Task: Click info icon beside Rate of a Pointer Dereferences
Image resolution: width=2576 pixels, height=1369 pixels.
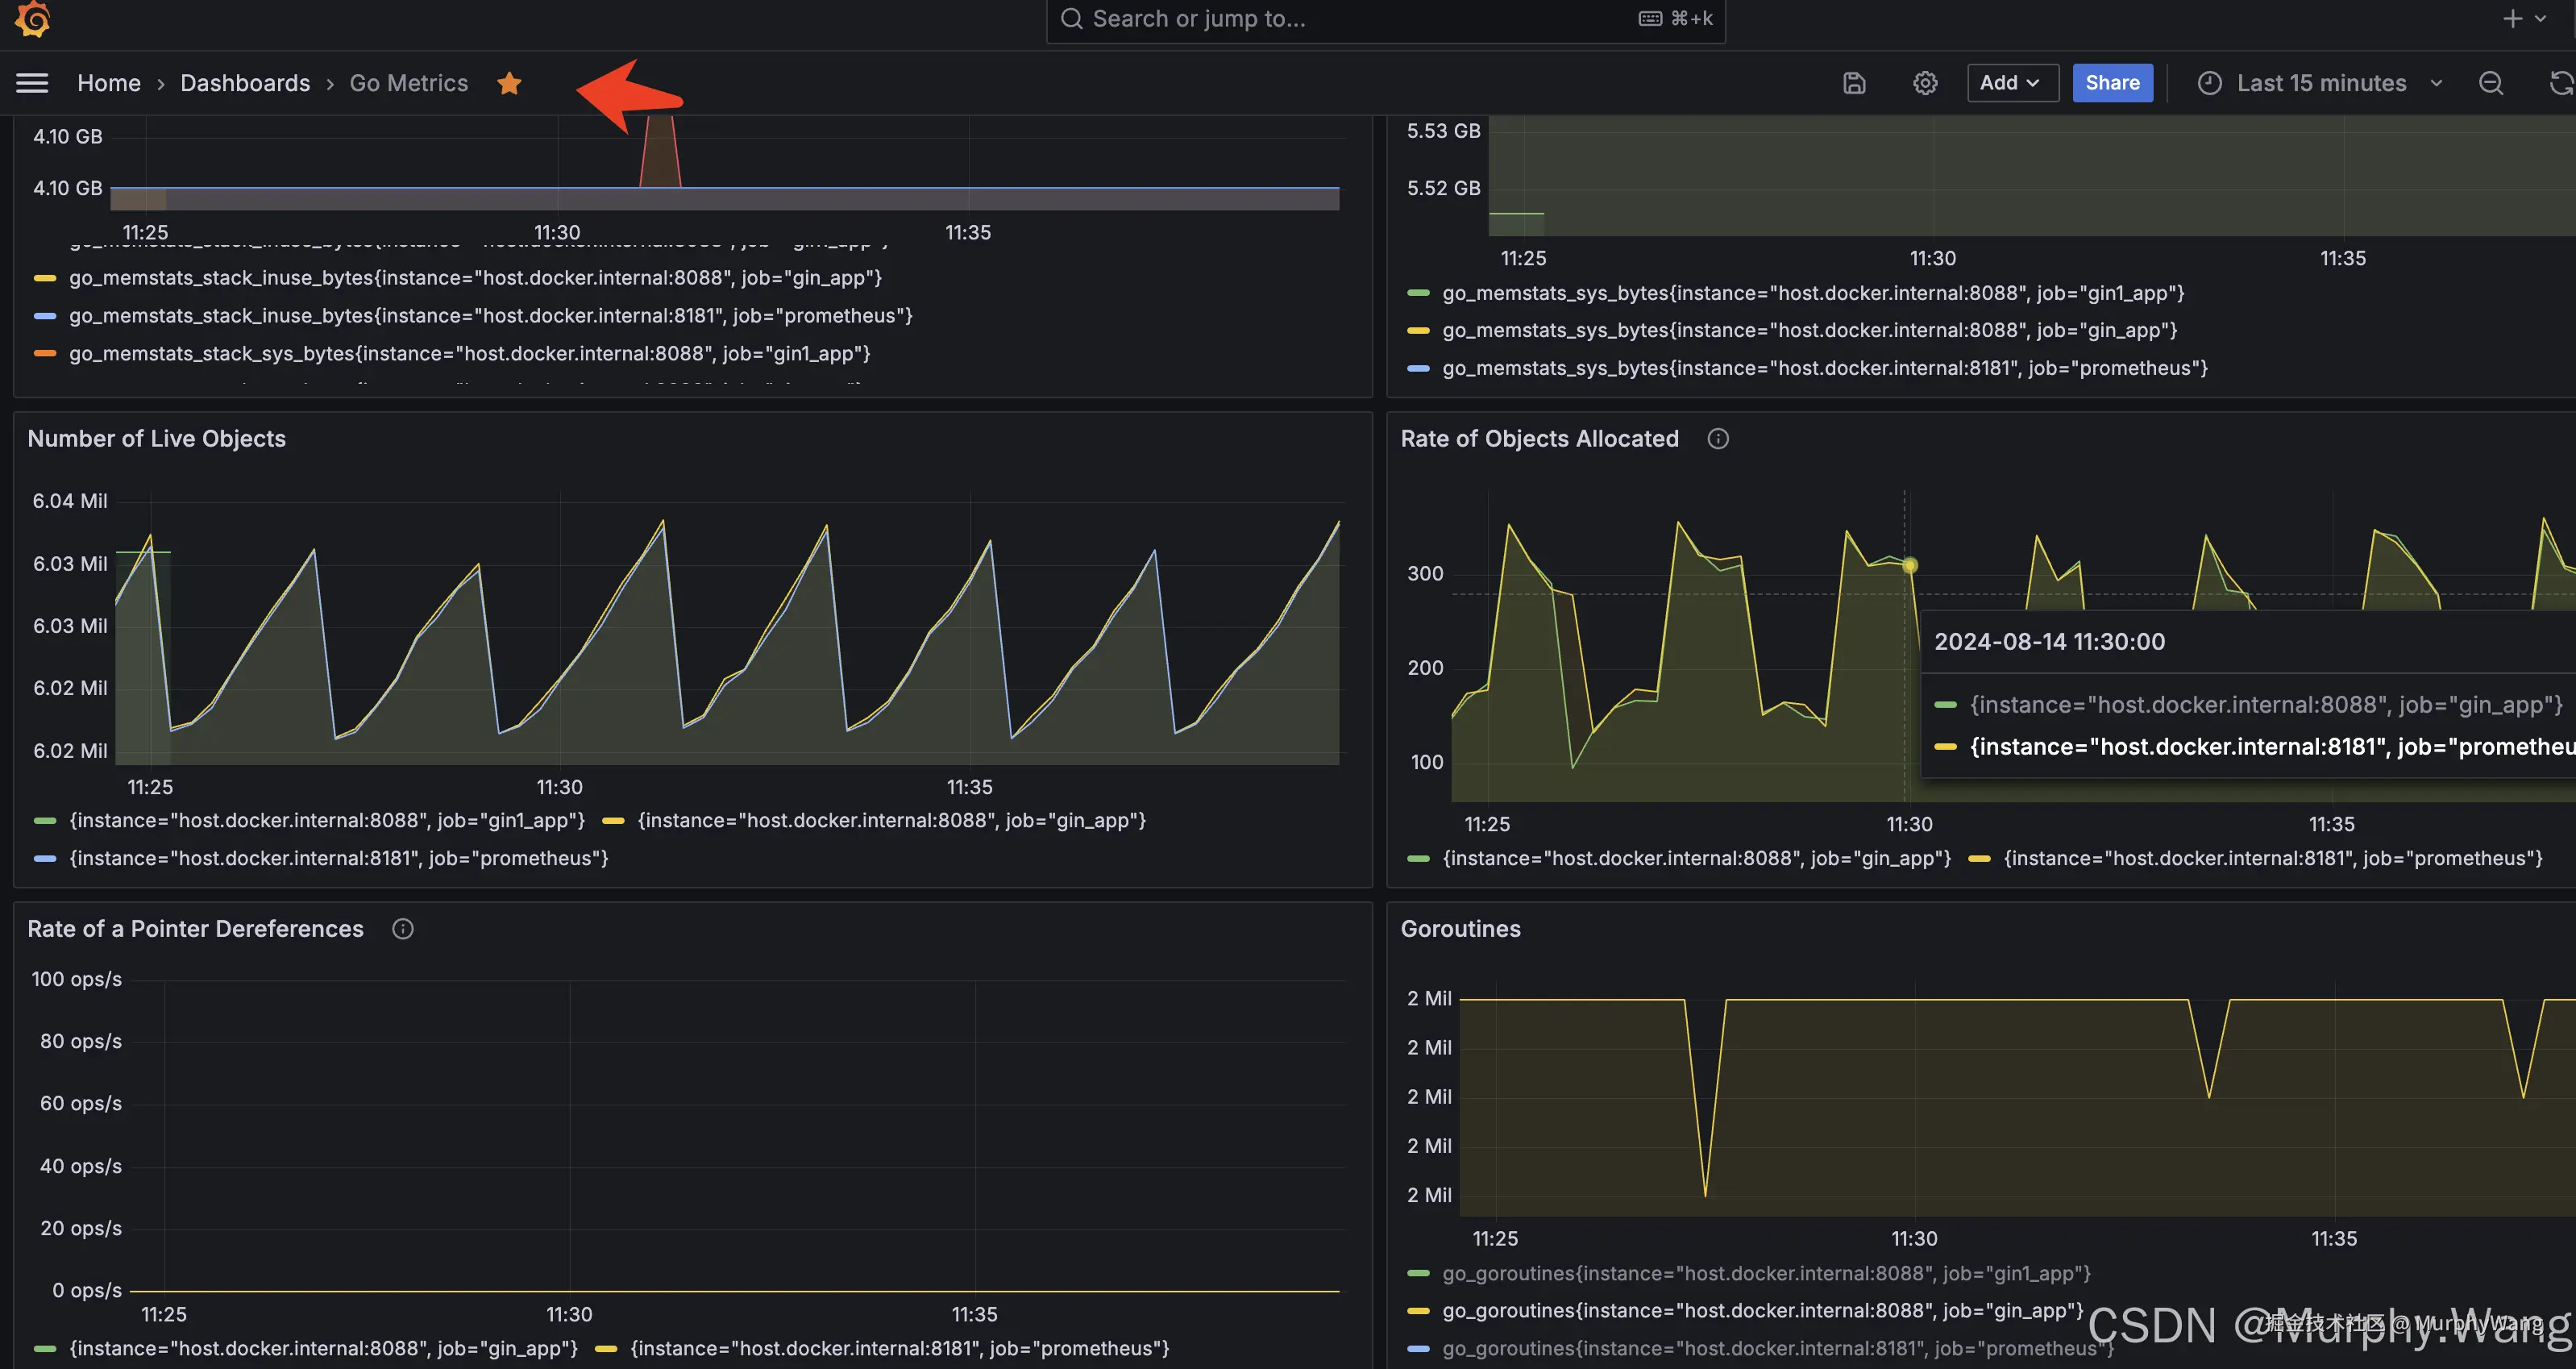Action: (402, 929)
